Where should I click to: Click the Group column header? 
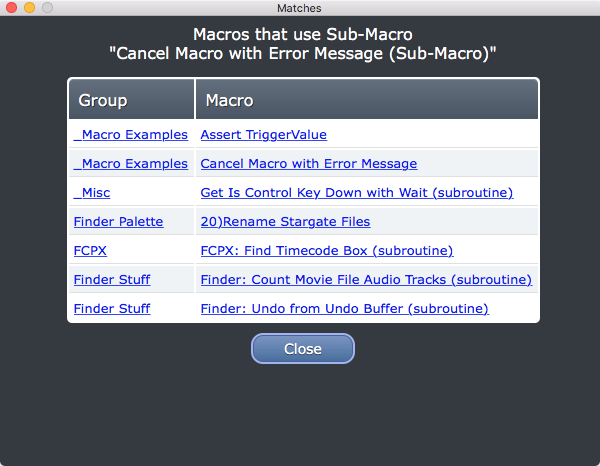click(131, 99)
